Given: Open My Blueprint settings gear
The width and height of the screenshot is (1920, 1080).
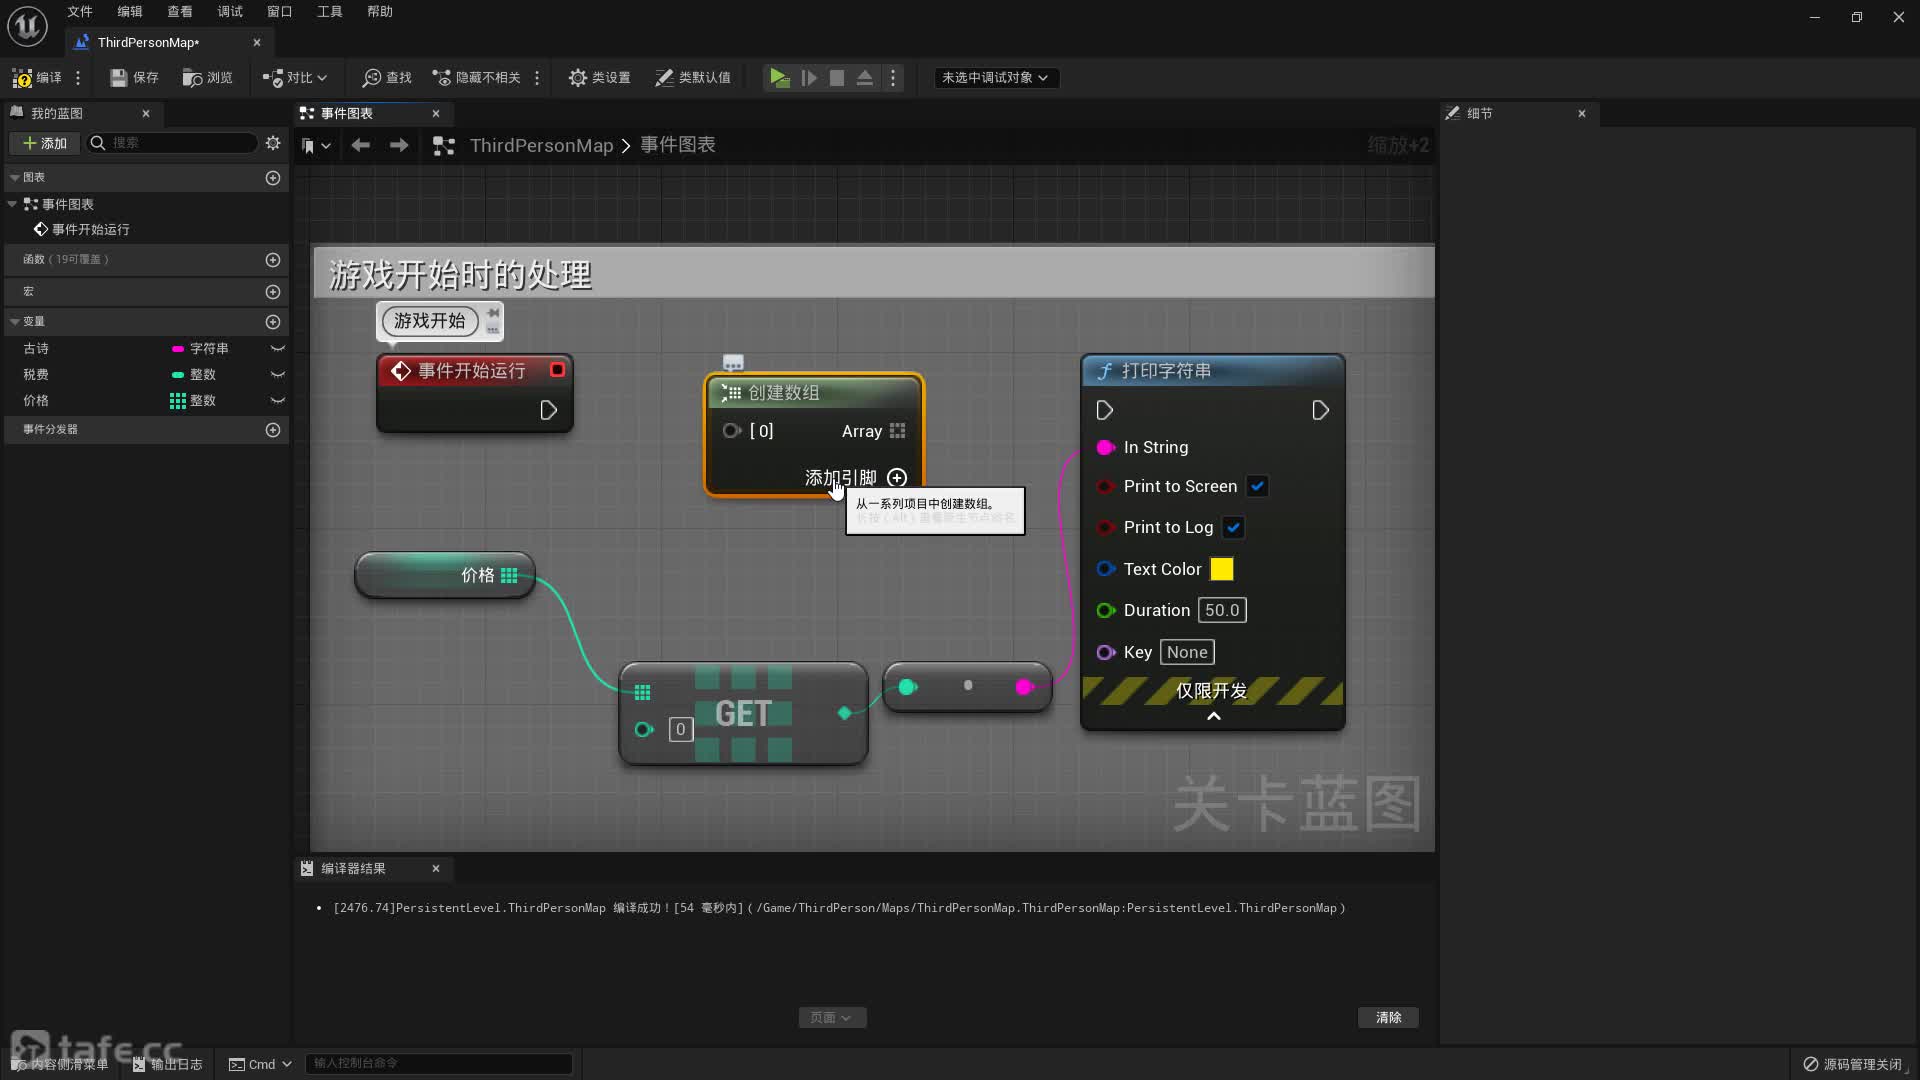Looking at the screenshot, I should click(x=273, y=144).
